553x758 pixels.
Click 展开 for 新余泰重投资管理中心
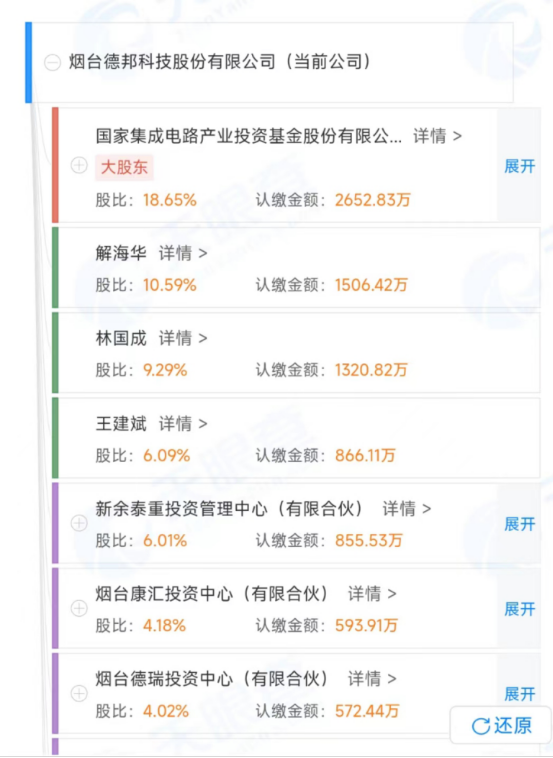pyautogui.click(x=520, y=524)
